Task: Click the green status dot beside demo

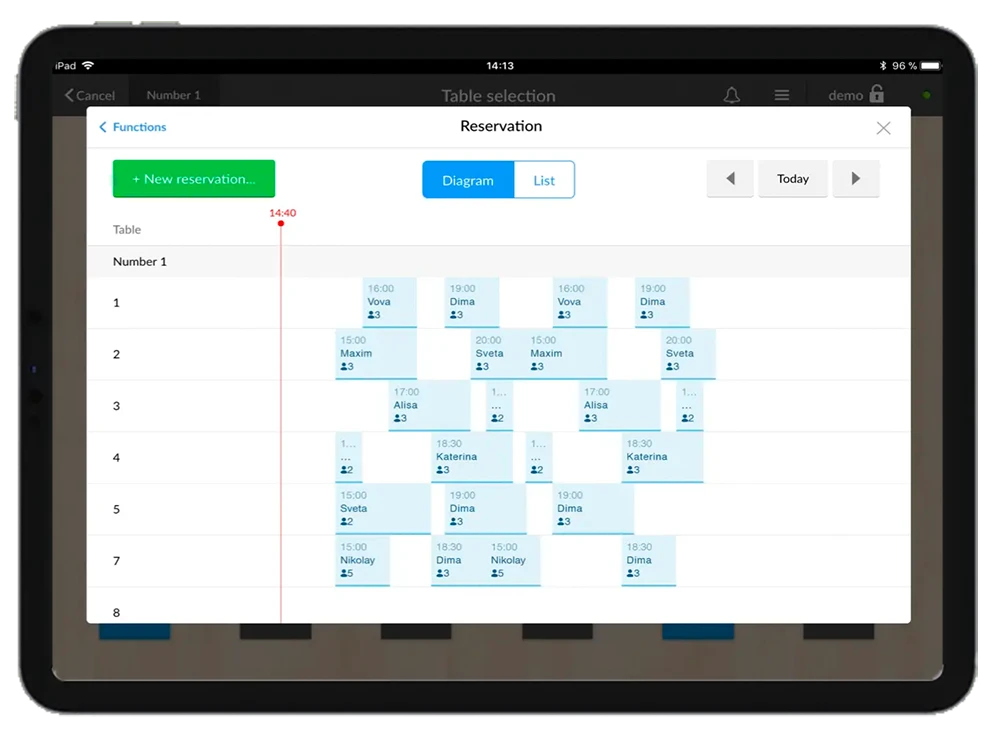Action: [927, 95]
